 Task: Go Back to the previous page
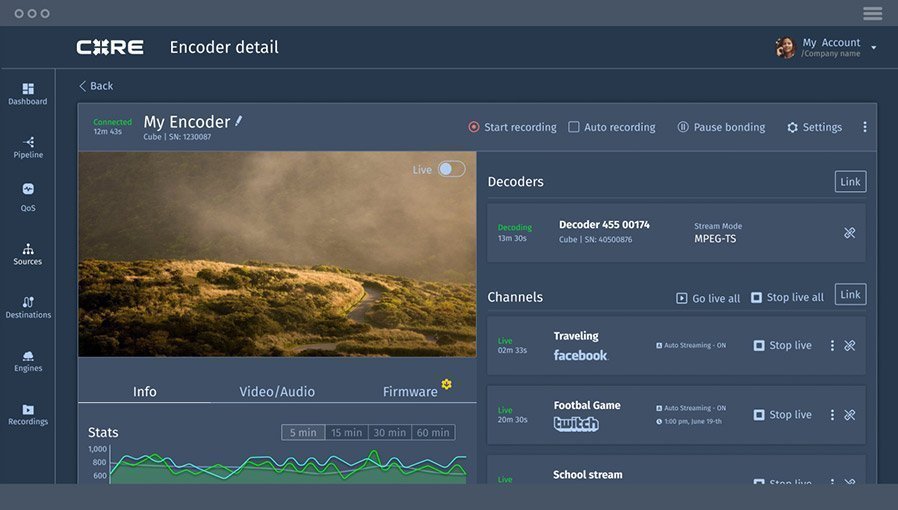click(x=96, y=86)
